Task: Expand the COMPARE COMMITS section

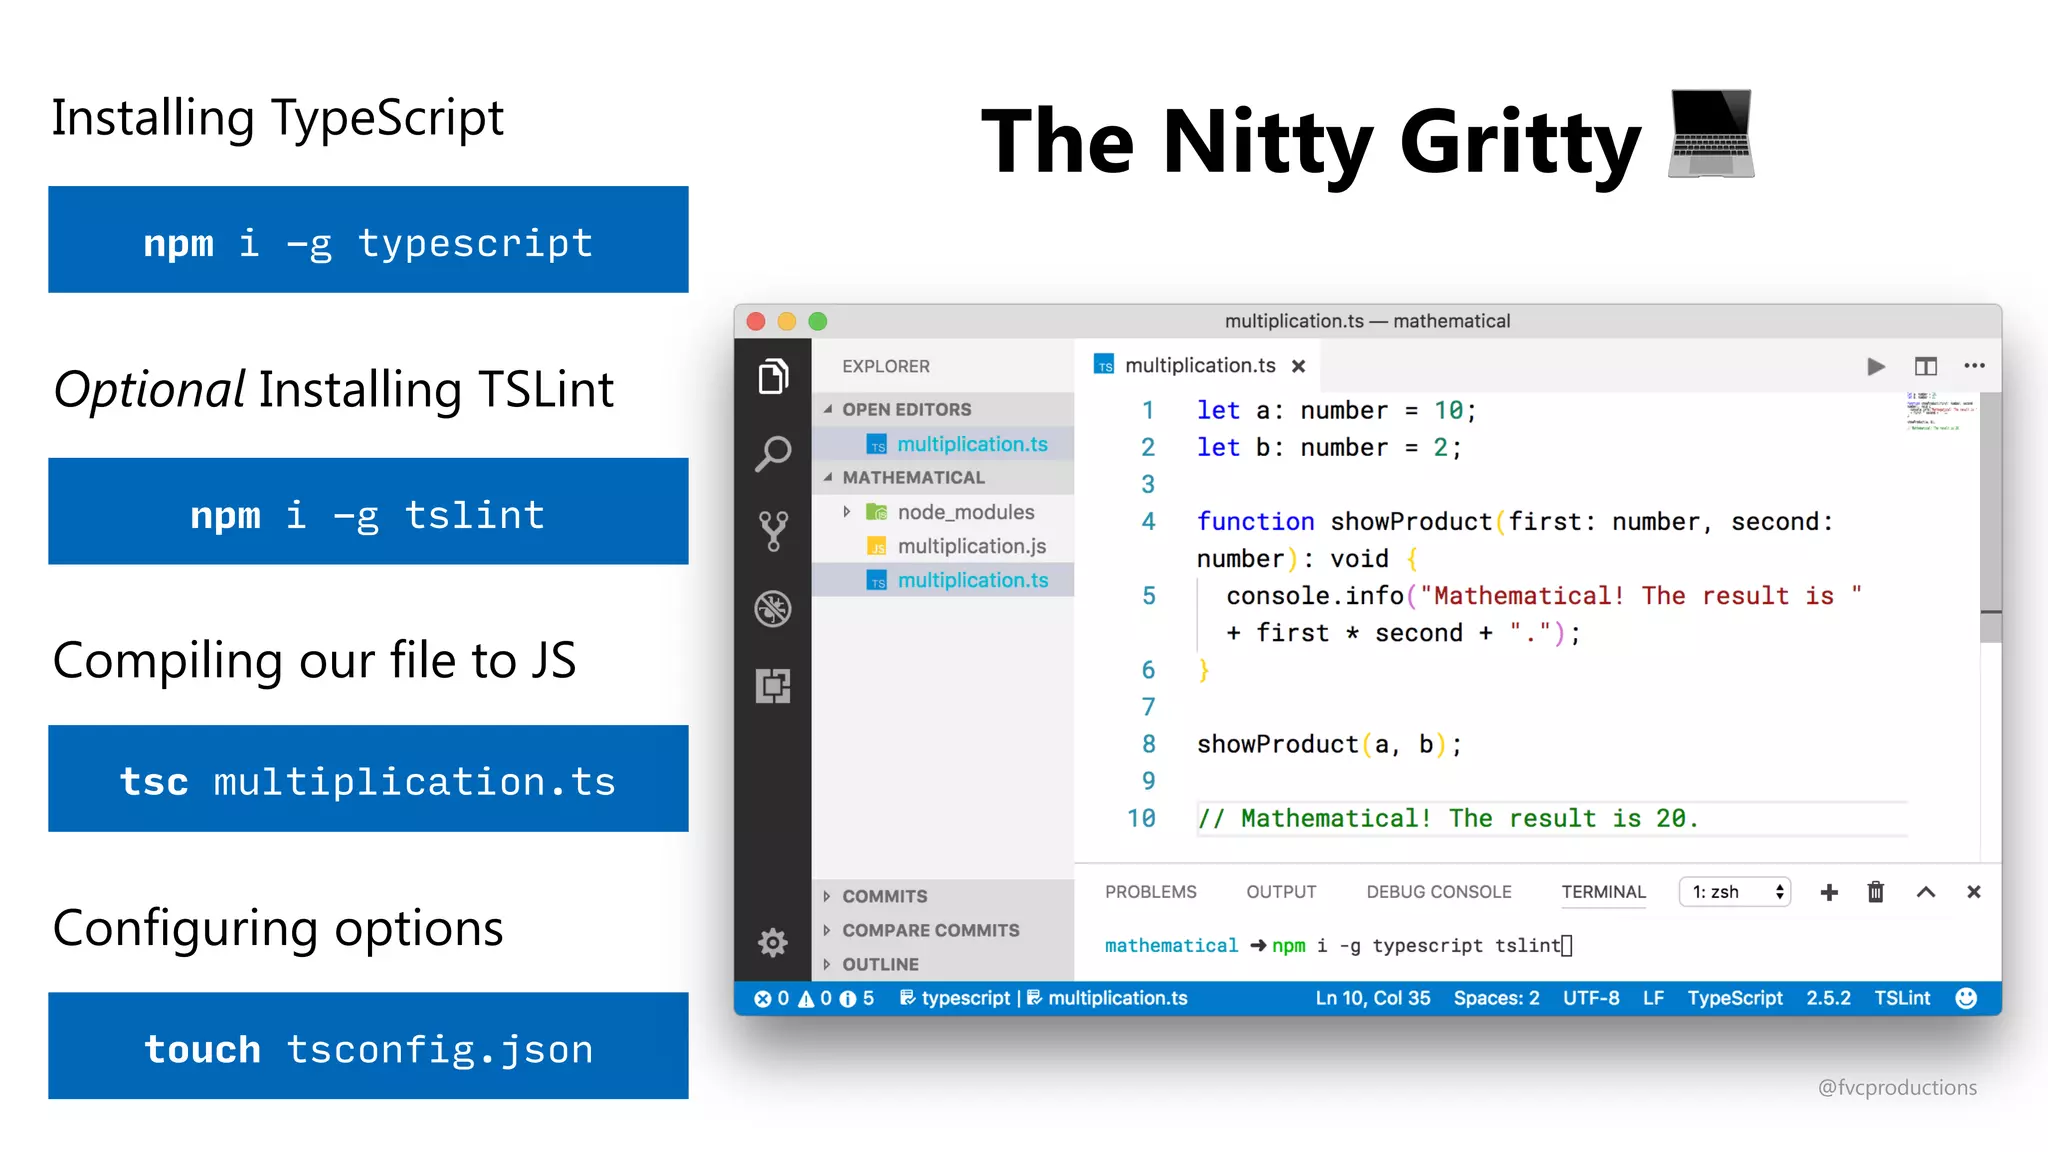Action: pos(827,930)
